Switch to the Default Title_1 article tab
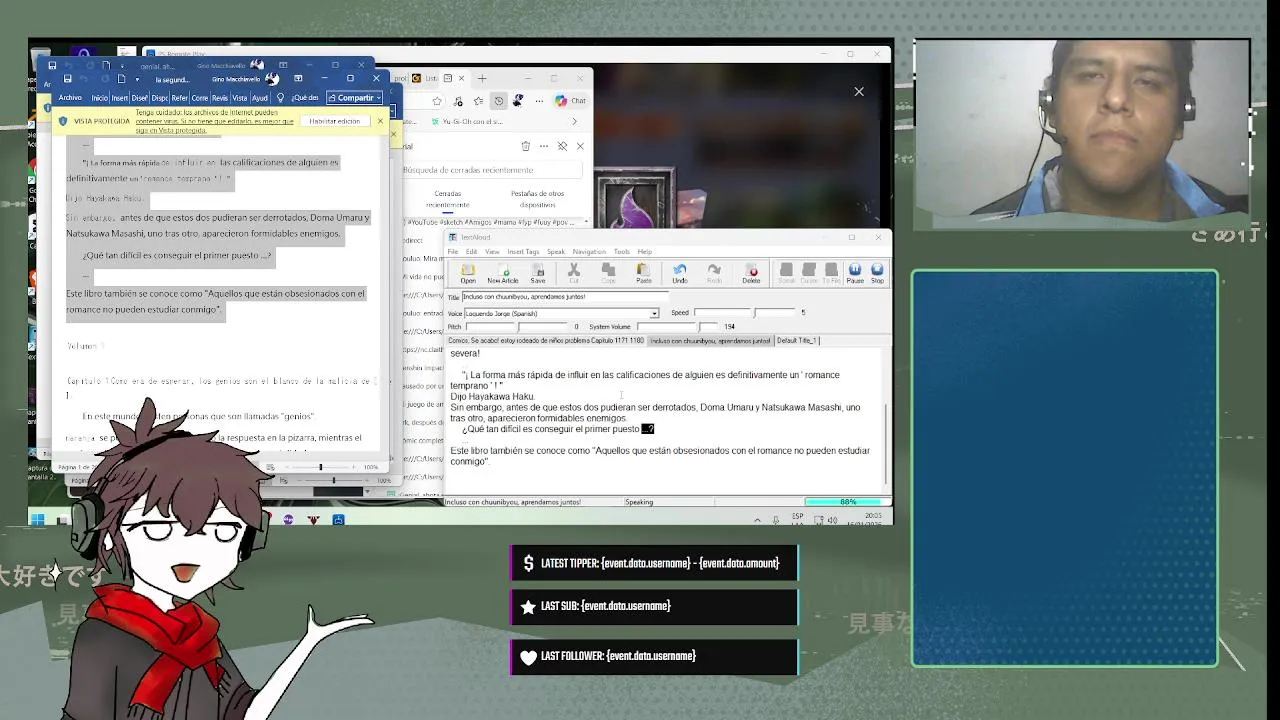Screen dimensions: 1280x720 click(796, 341)
